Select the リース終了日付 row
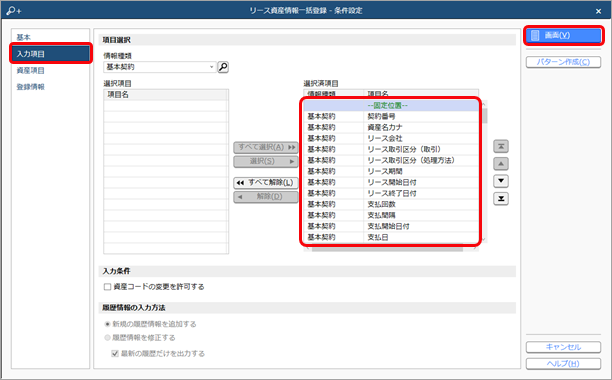This screenshot has height=380, width=612. [391, 193]
